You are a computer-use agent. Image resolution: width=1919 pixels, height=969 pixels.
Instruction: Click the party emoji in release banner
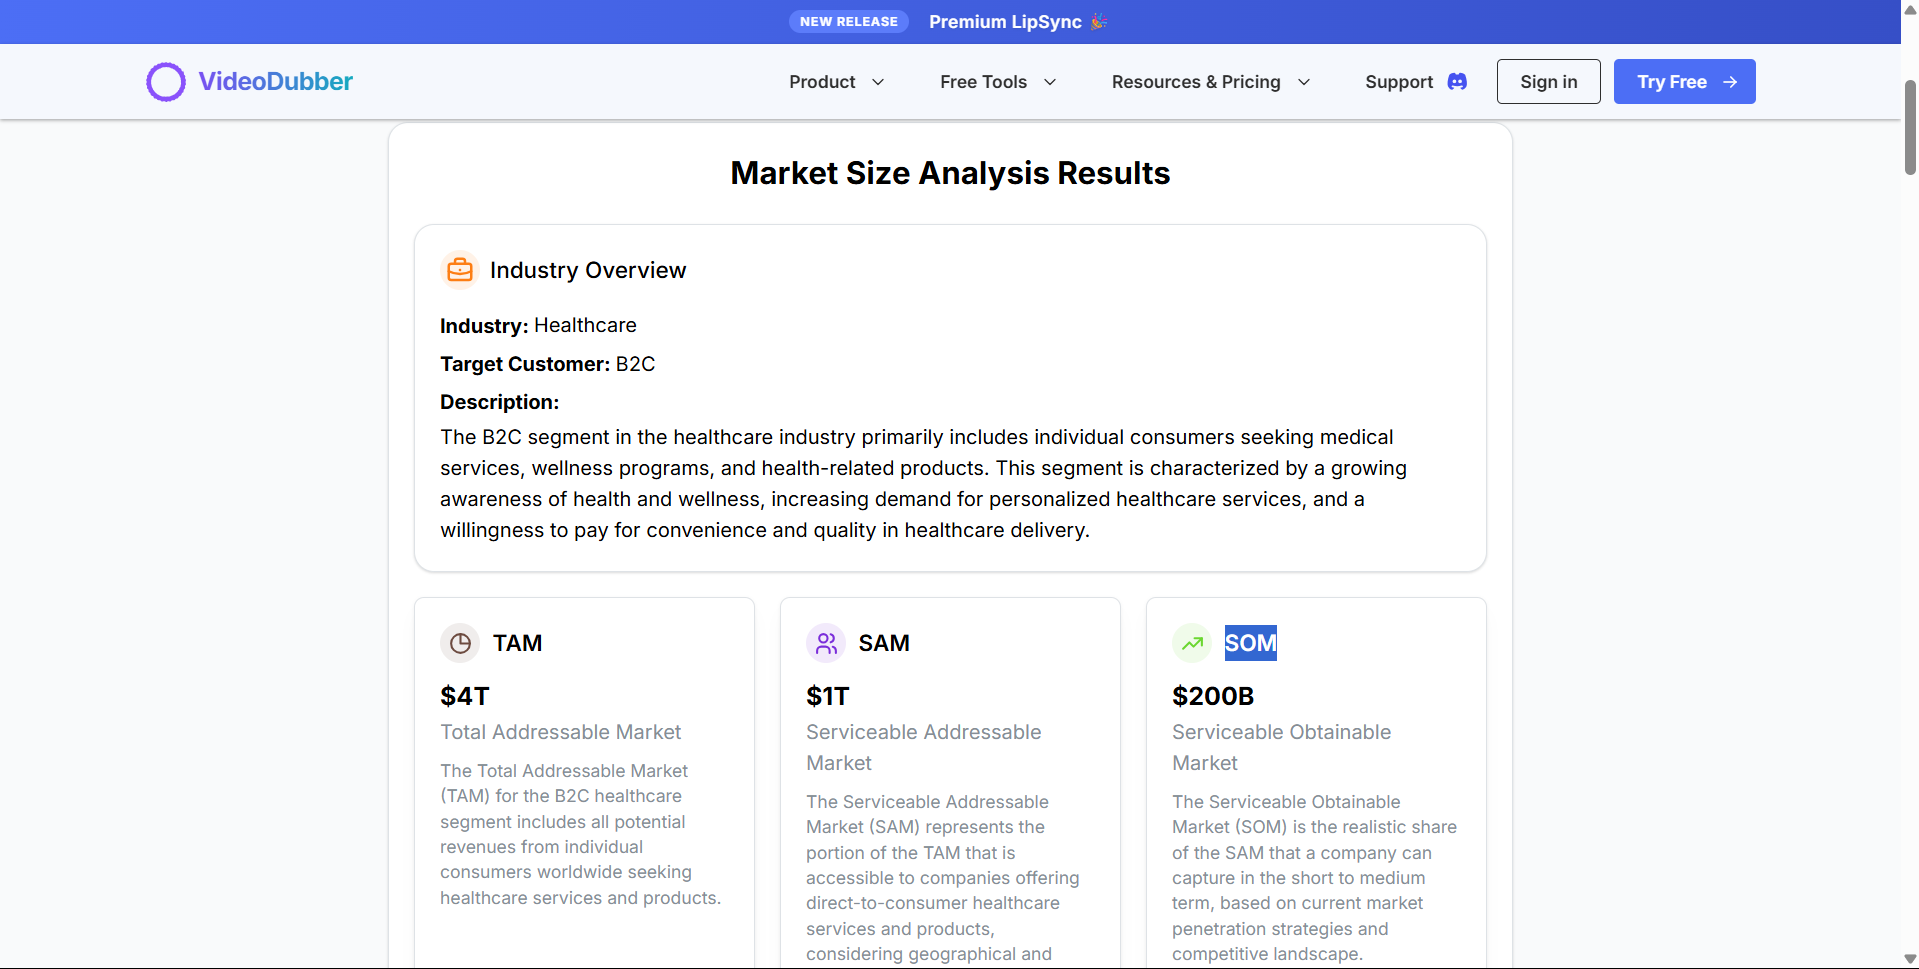coord(1098,22)
